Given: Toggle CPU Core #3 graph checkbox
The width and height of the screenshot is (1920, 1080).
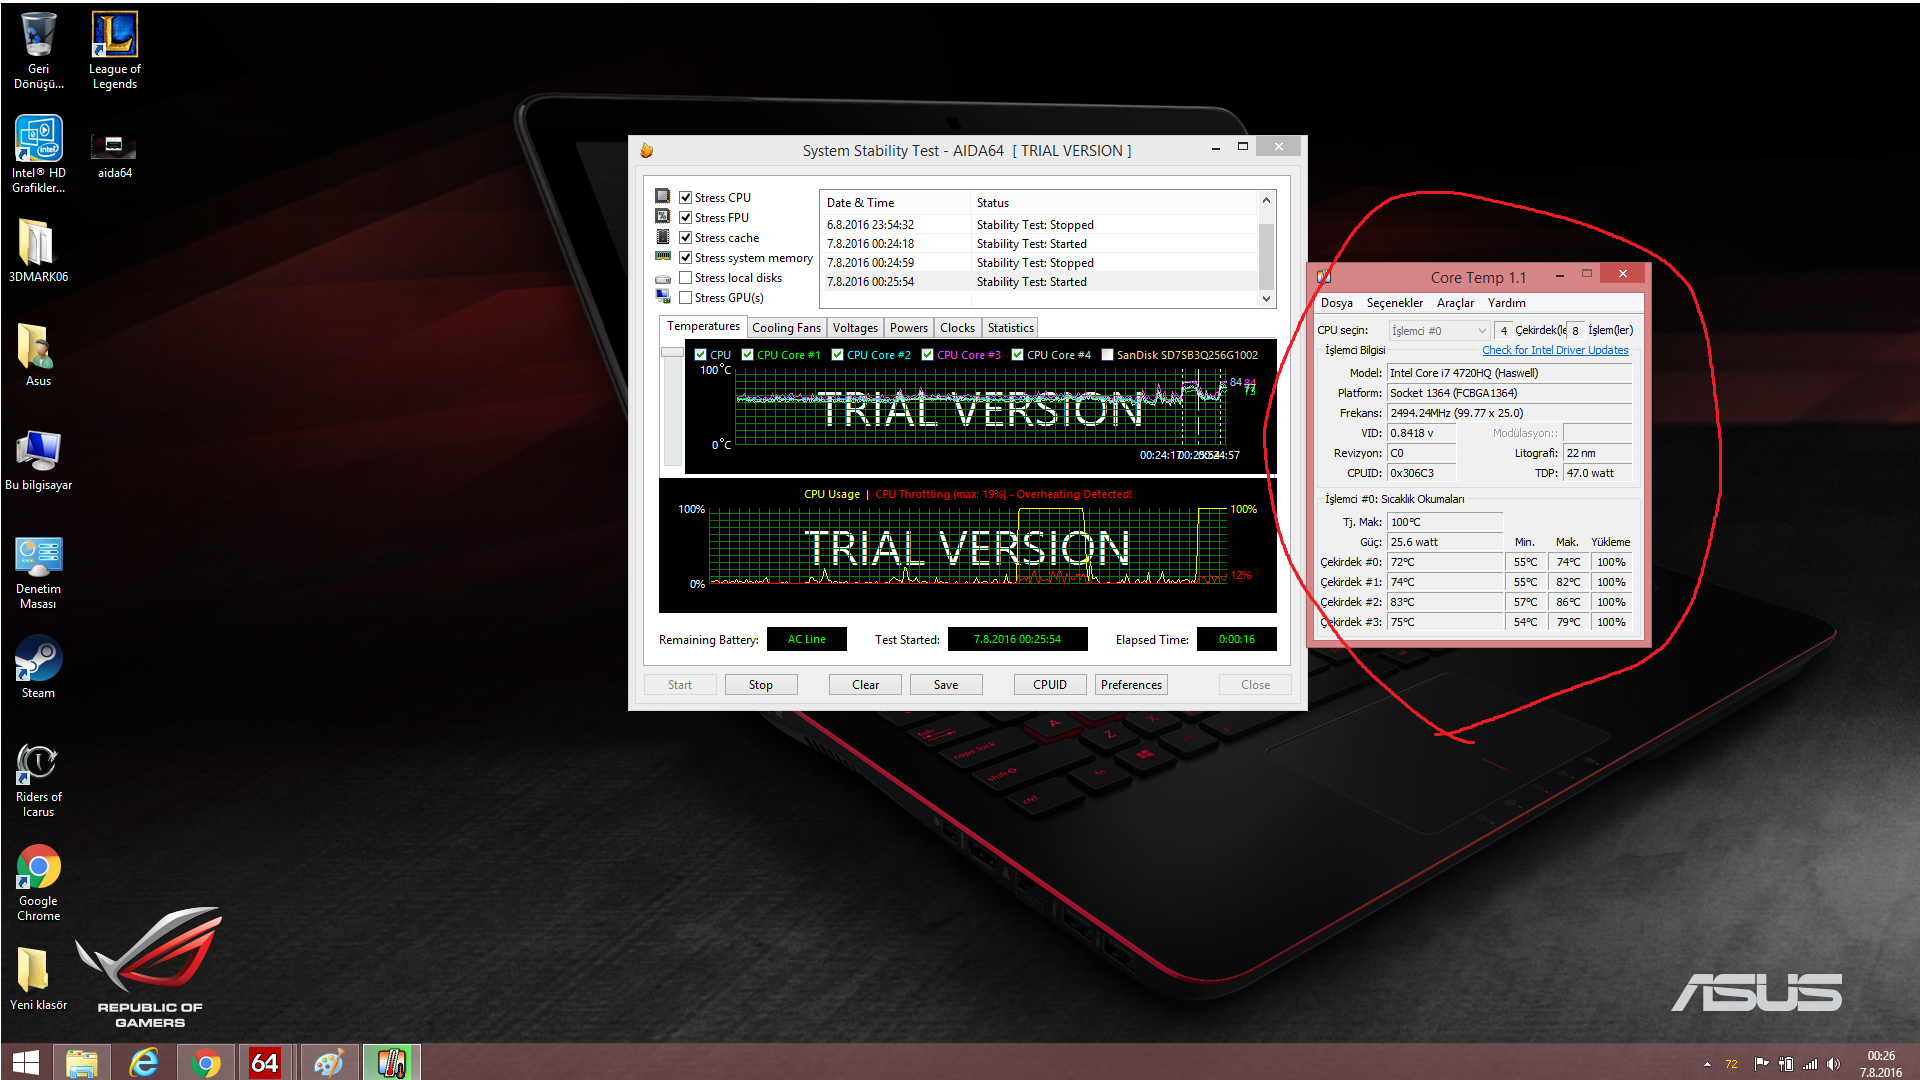Looking at the screenshot, I should (928, 355).
